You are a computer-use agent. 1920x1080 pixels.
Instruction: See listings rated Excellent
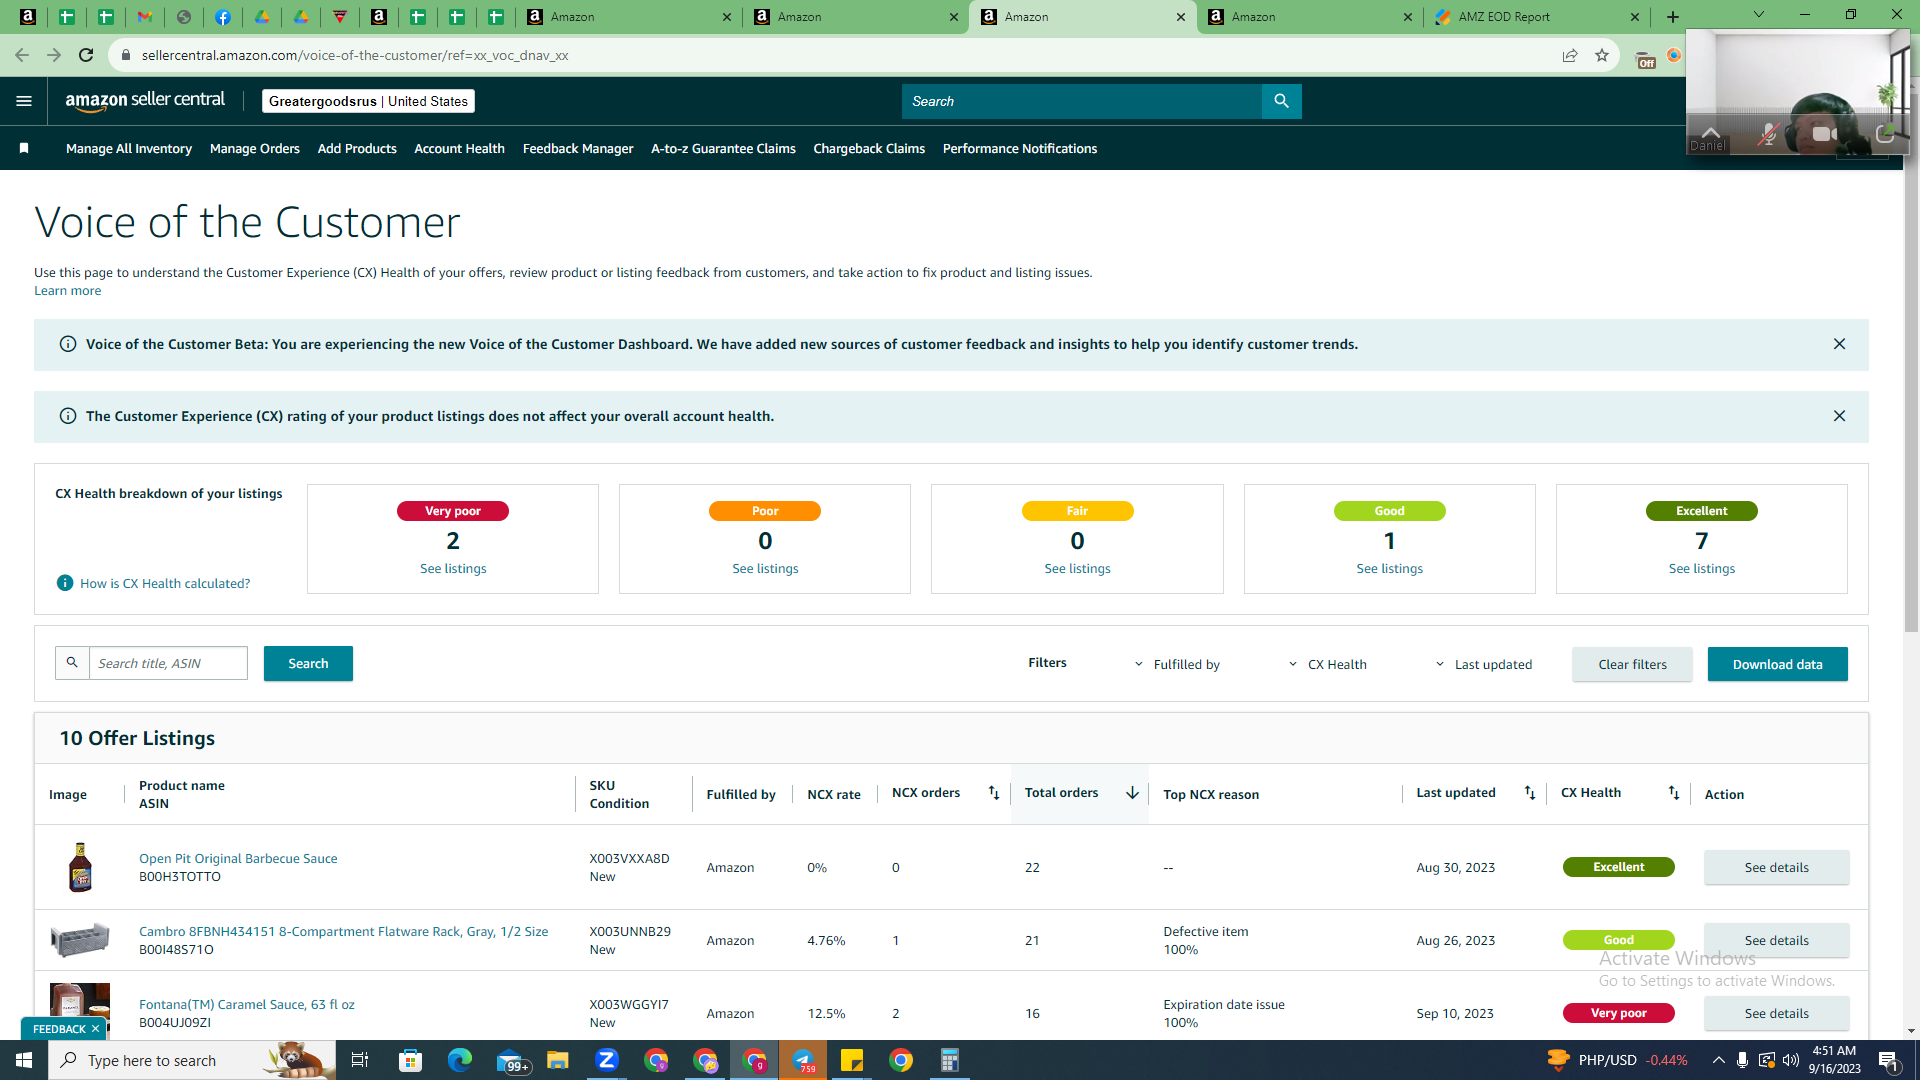coord(1702,568)
